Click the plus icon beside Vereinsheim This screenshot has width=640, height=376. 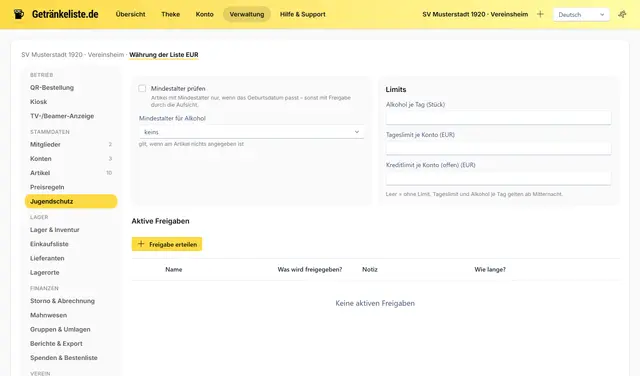tap(540, 14)
